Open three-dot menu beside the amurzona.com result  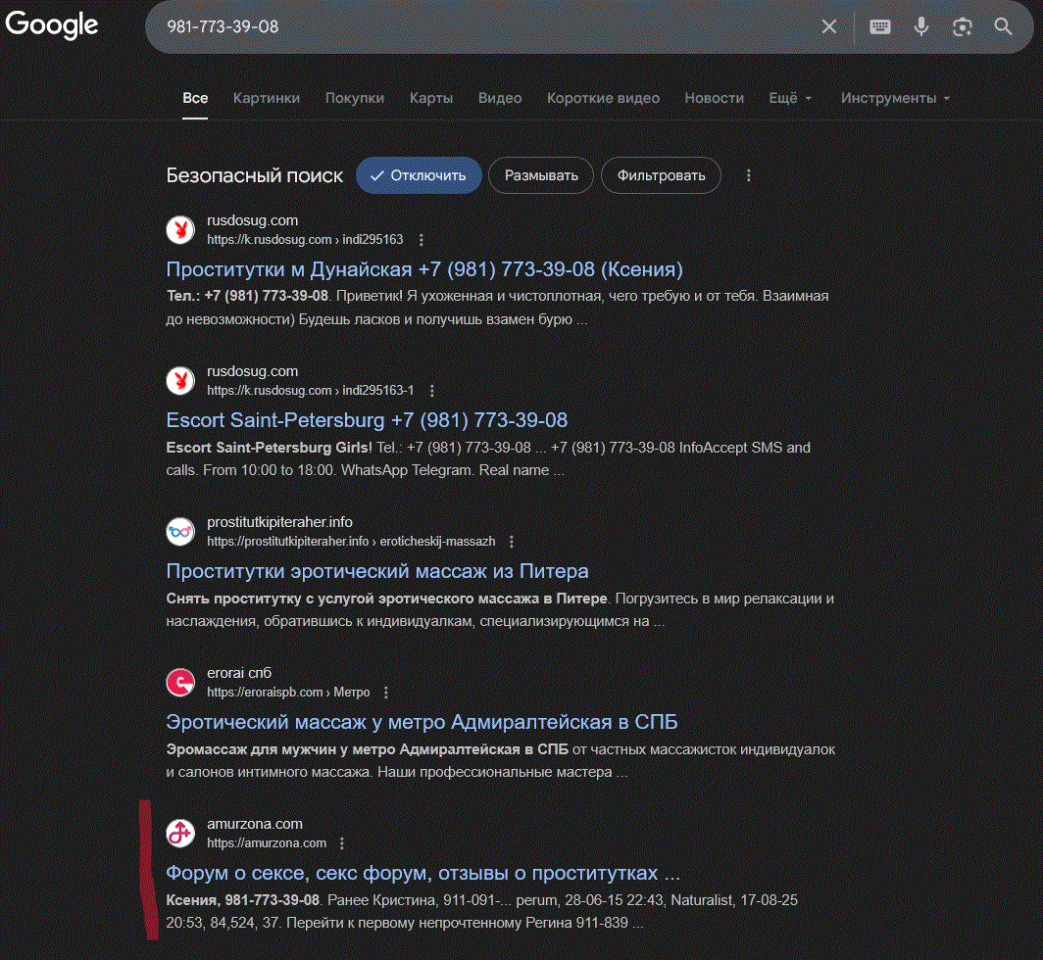pyautogui.click(x=342, y=843)
